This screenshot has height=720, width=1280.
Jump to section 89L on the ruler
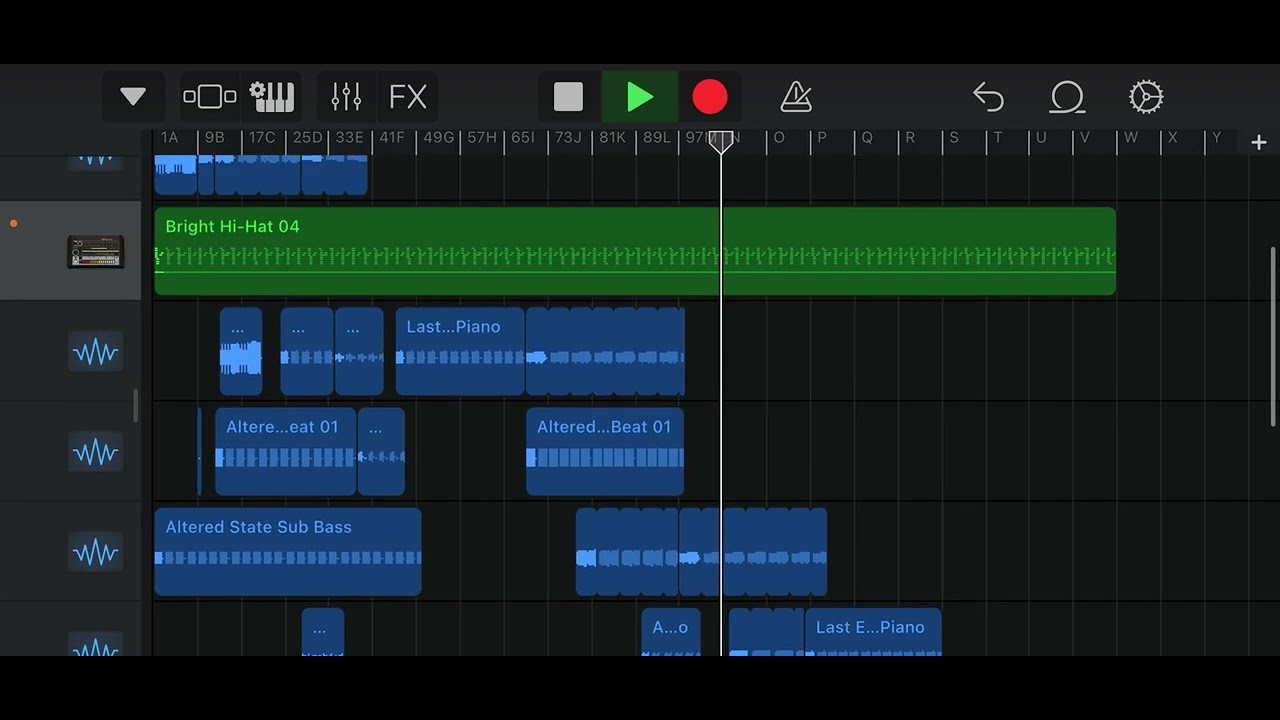coord(658,138)
